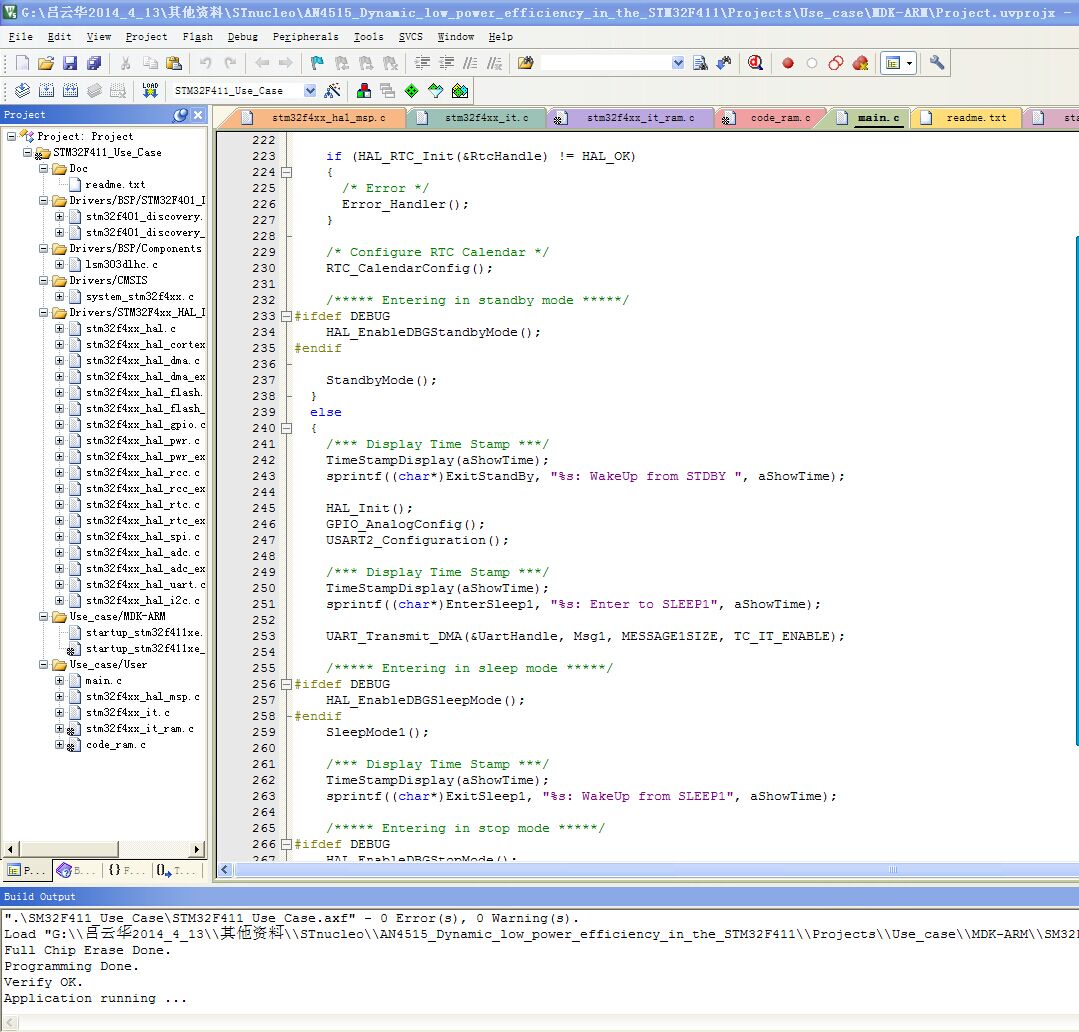
Task: Select system_stm32f4xx.c in project tree
Action: 139,297
